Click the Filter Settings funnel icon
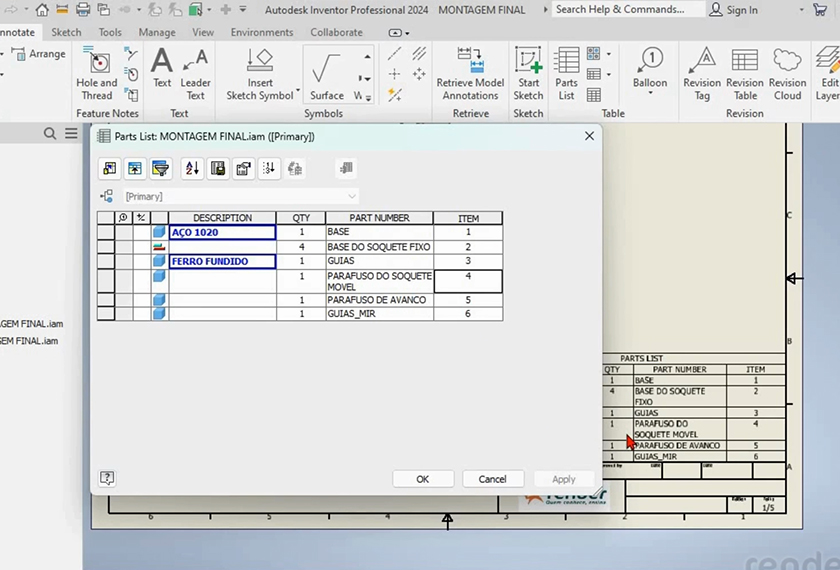Screen dimensions: 840x570 click(160, 169)
